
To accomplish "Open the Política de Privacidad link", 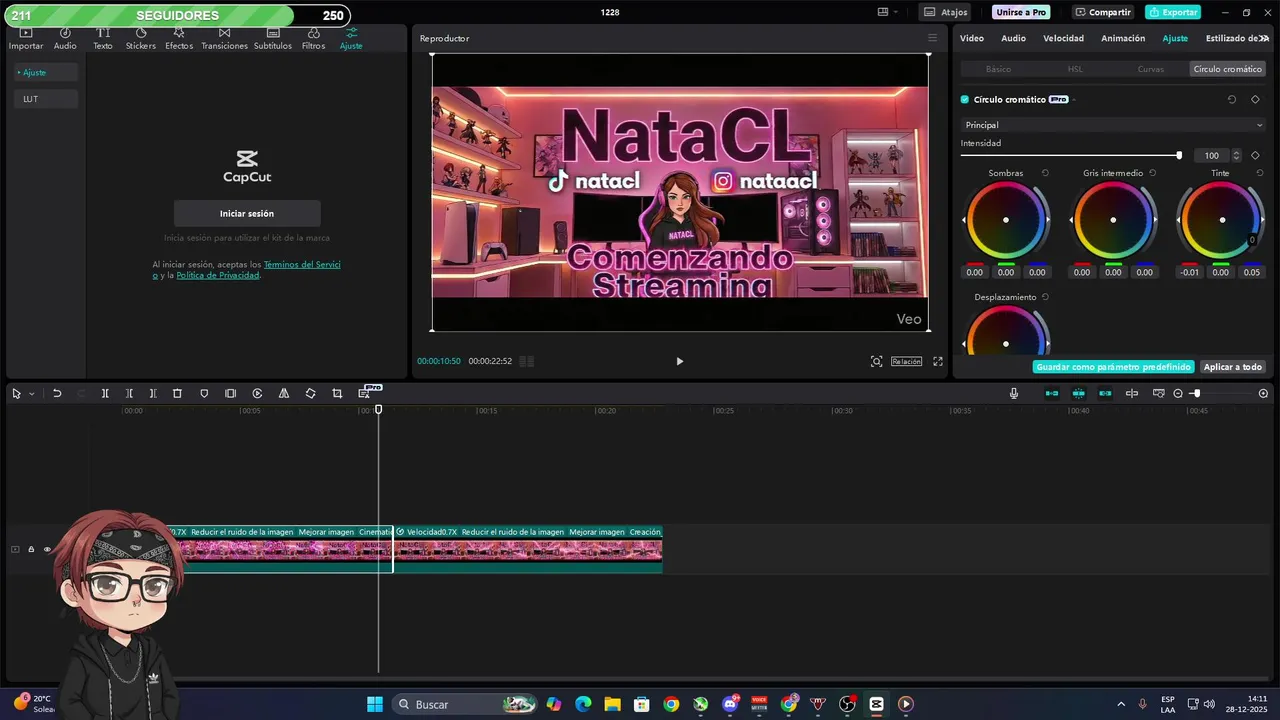I will click(x=218, y=275).
